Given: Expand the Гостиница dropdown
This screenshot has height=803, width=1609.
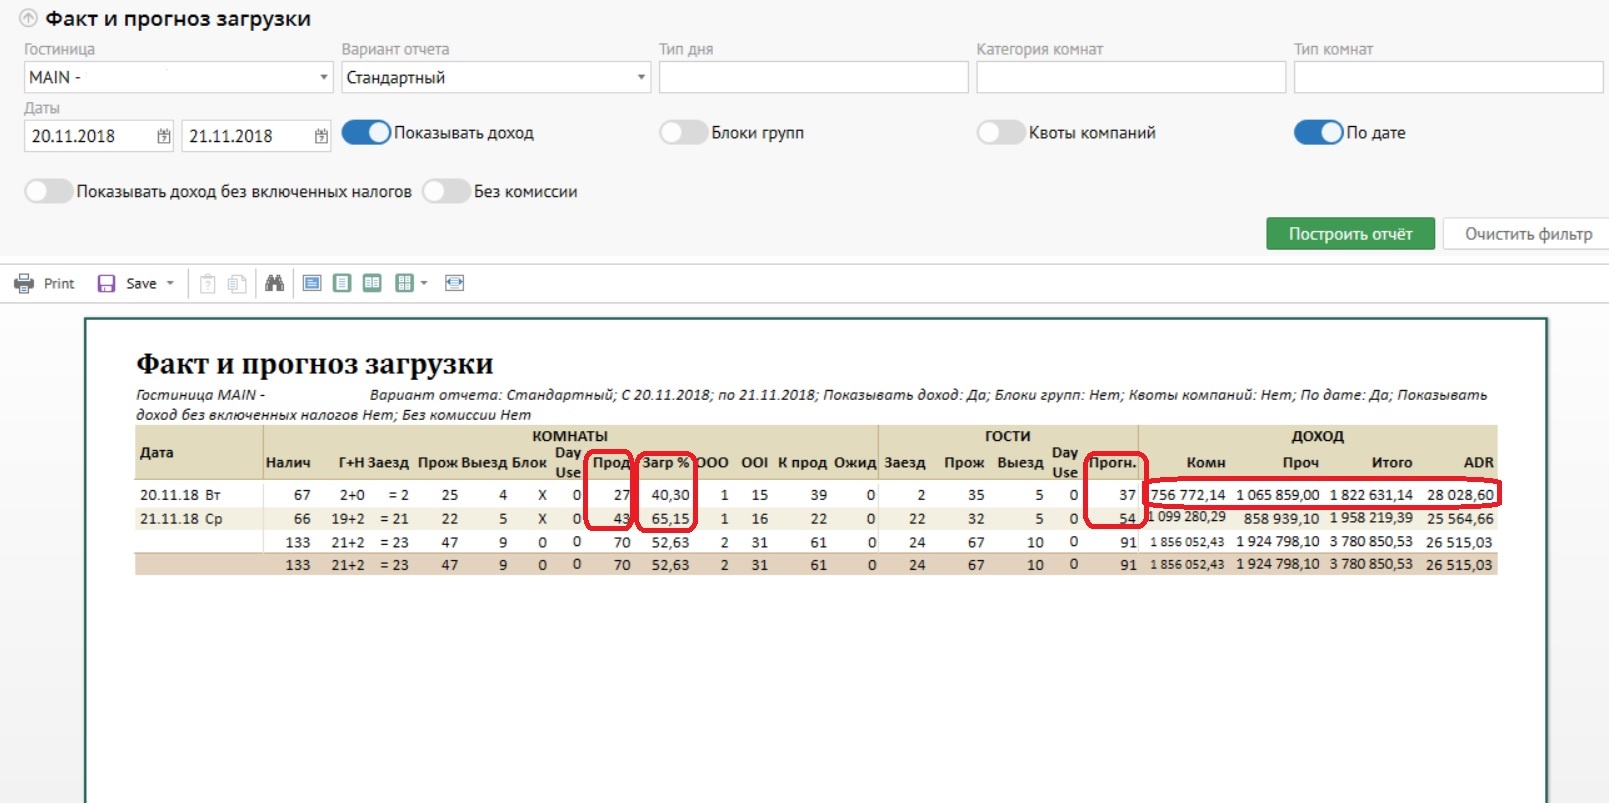Looking at the screenshot, I should pyautogui.click(x=323, y=77).
